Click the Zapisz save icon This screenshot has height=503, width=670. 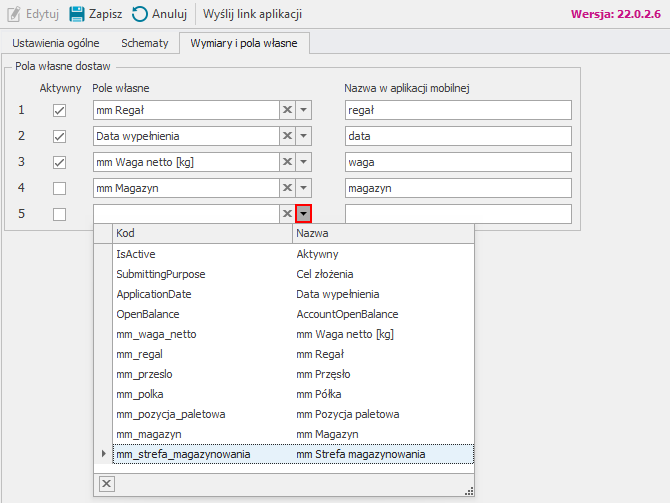pyautogui.click(x=77, y=14)
